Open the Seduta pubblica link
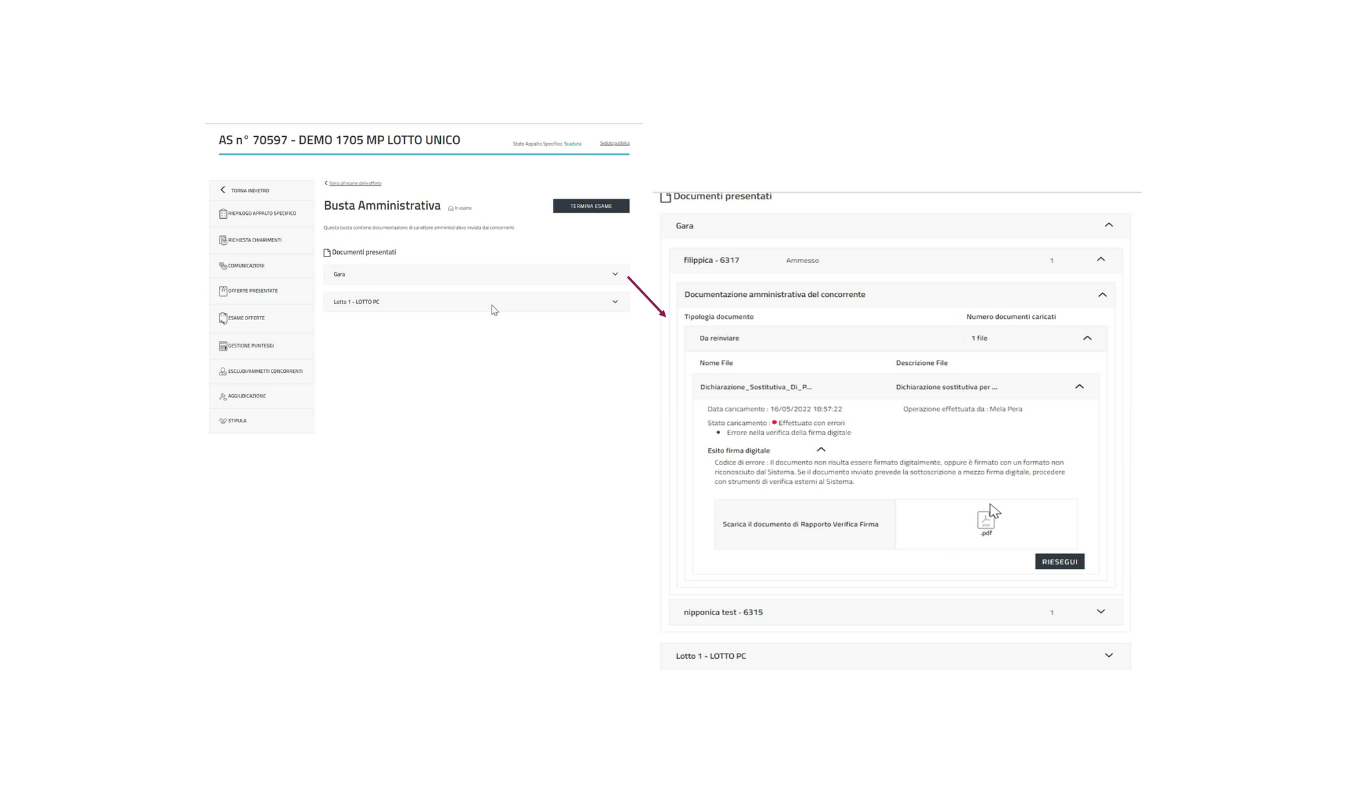Viewport: 1347px width, 798px height. tap(614, 143)
